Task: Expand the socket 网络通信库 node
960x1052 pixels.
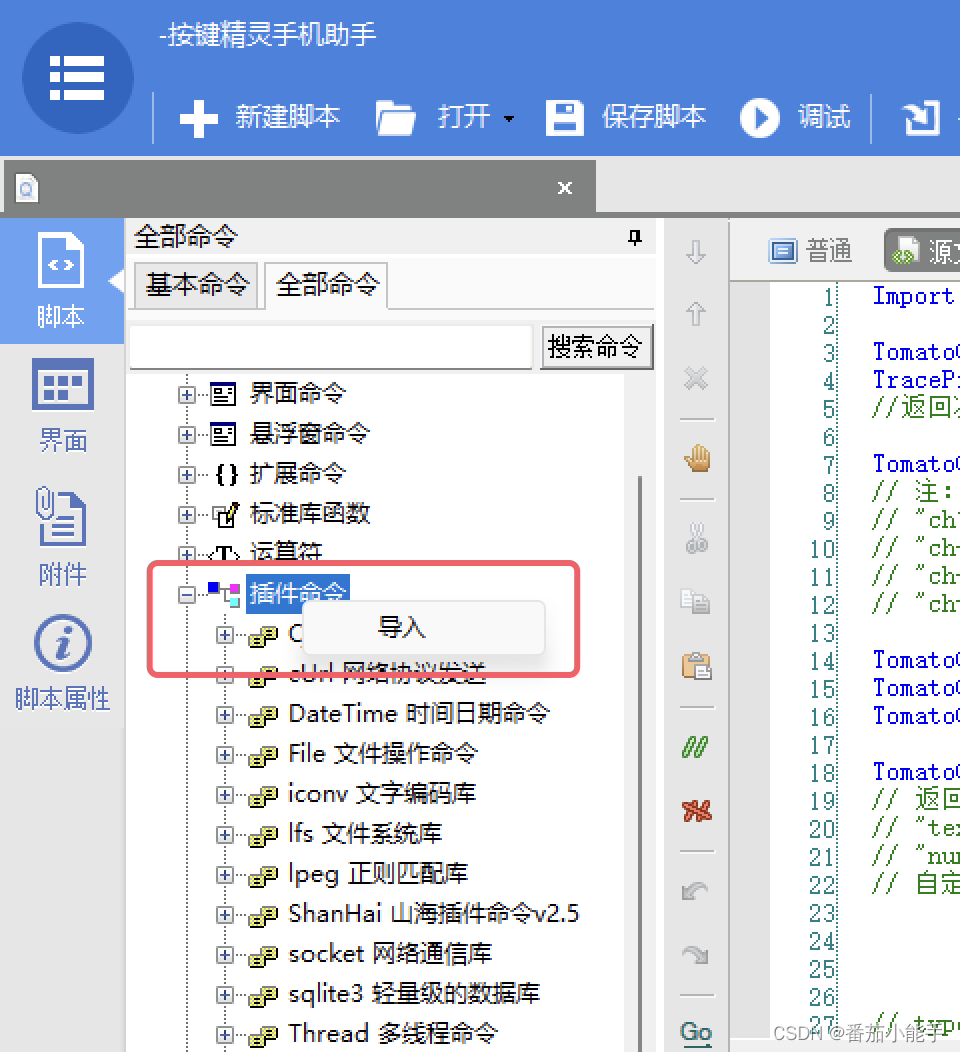Action: [x=225, y=955]
